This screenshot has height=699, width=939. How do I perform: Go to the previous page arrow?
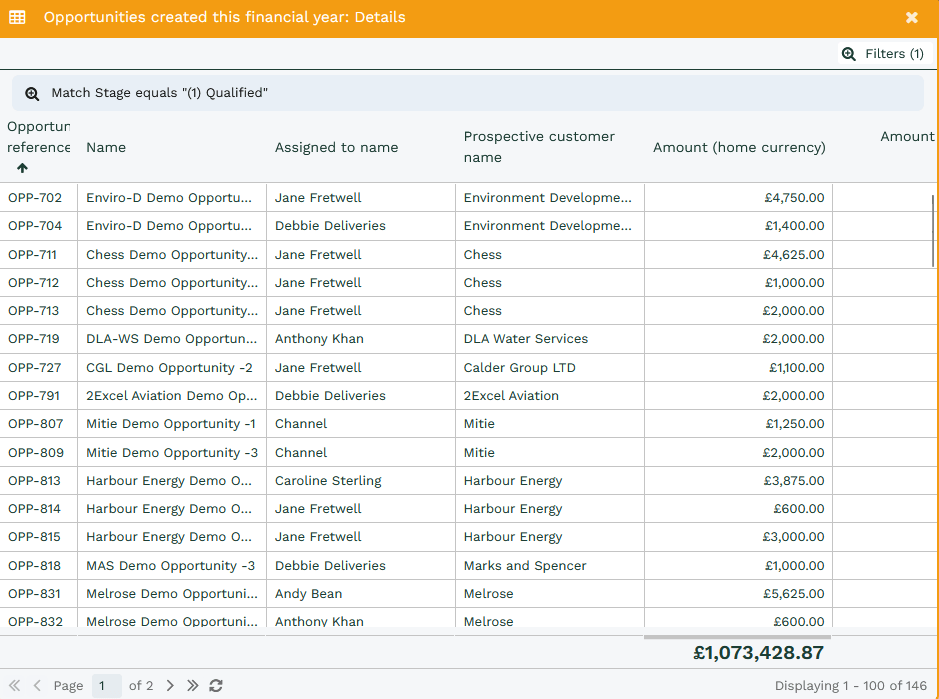coord(38,686)
